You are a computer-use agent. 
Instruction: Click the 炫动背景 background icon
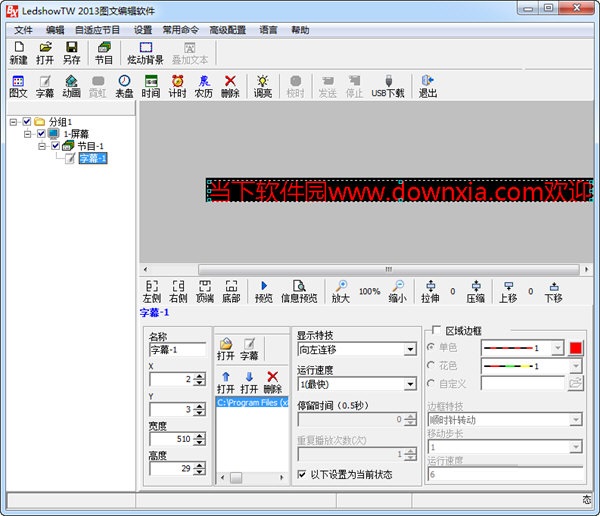(x=145, y=53)
